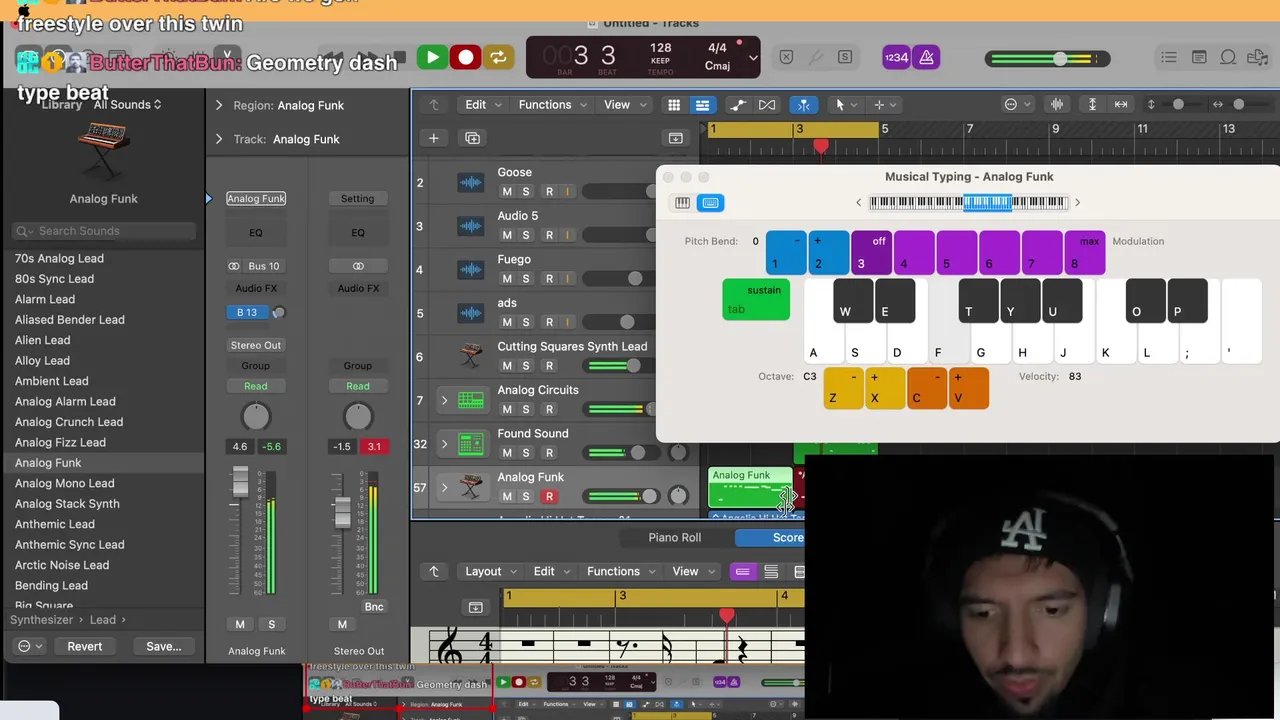Click the Search Sounds field

104,231
